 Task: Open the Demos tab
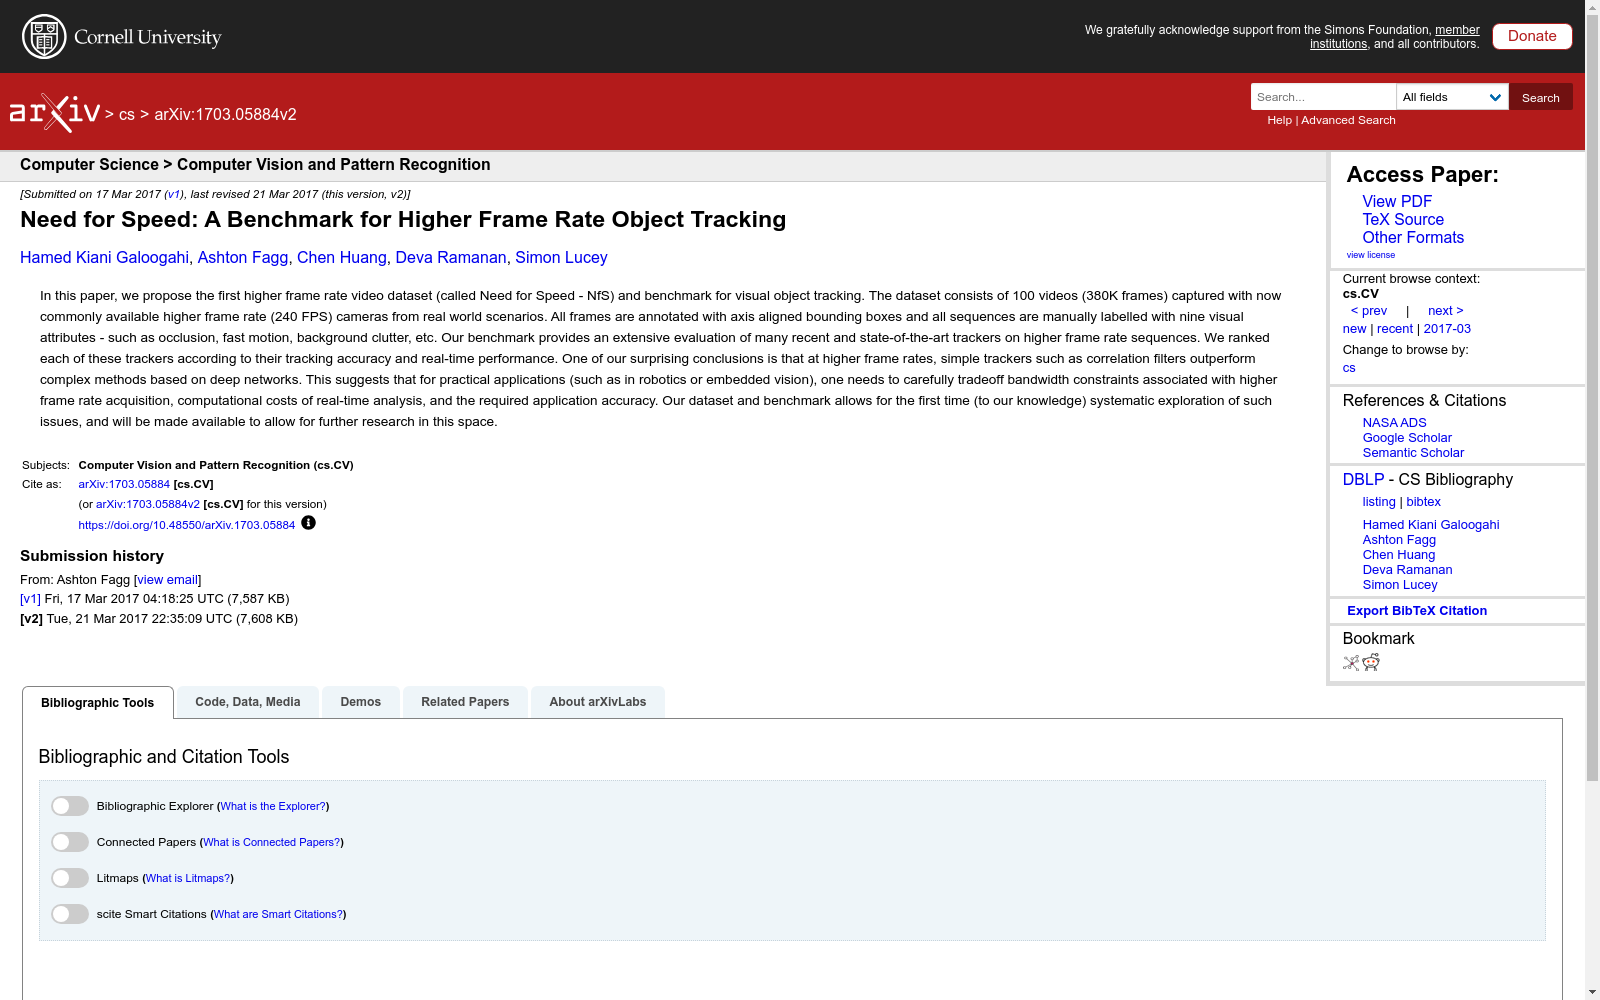click(x=361, y=702)
